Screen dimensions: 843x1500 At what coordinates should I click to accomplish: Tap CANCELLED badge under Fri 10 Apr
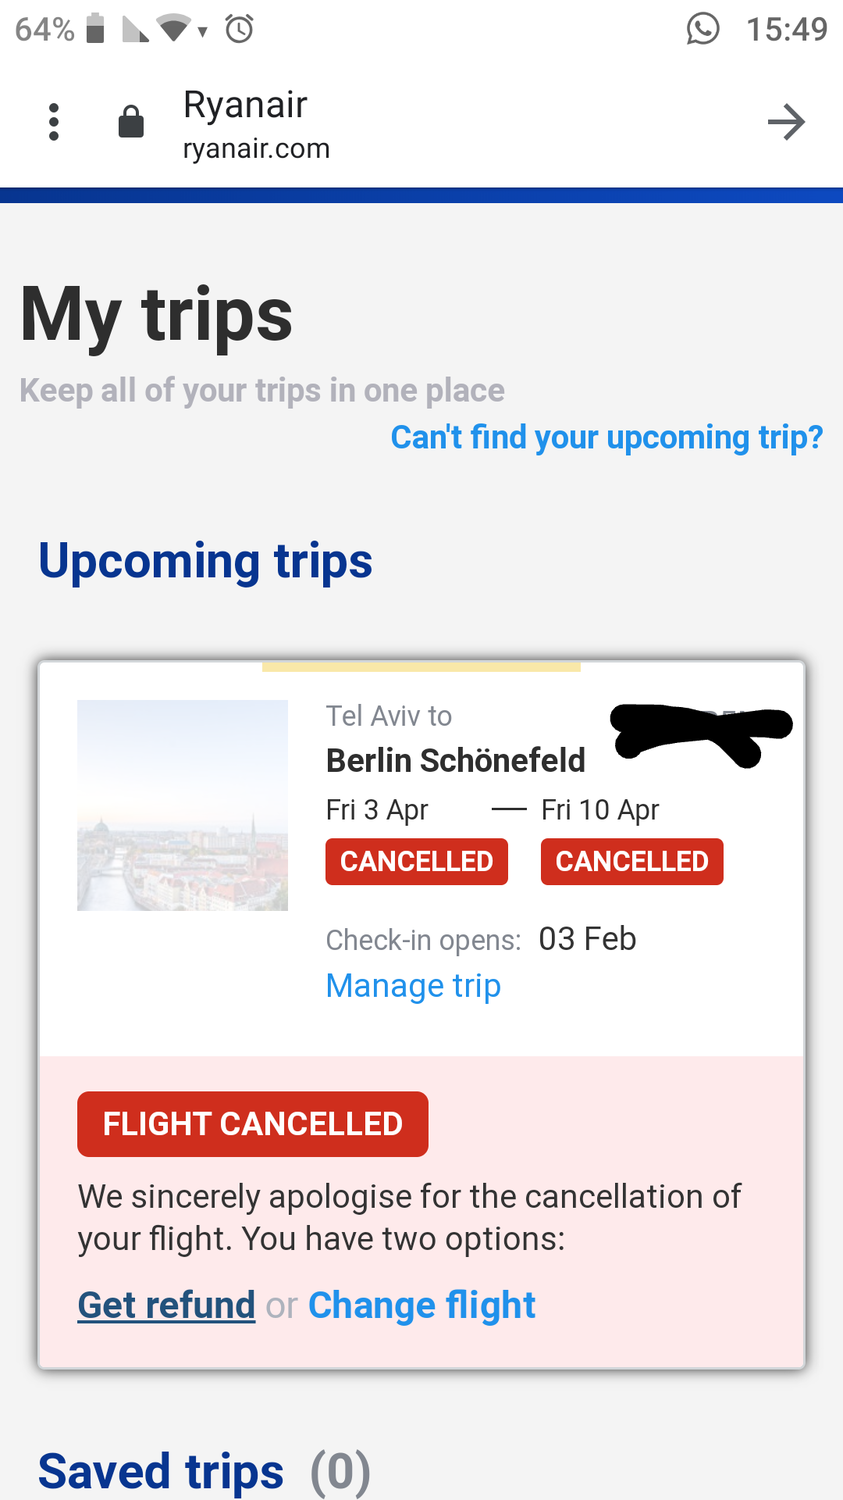tap(632, 862)
